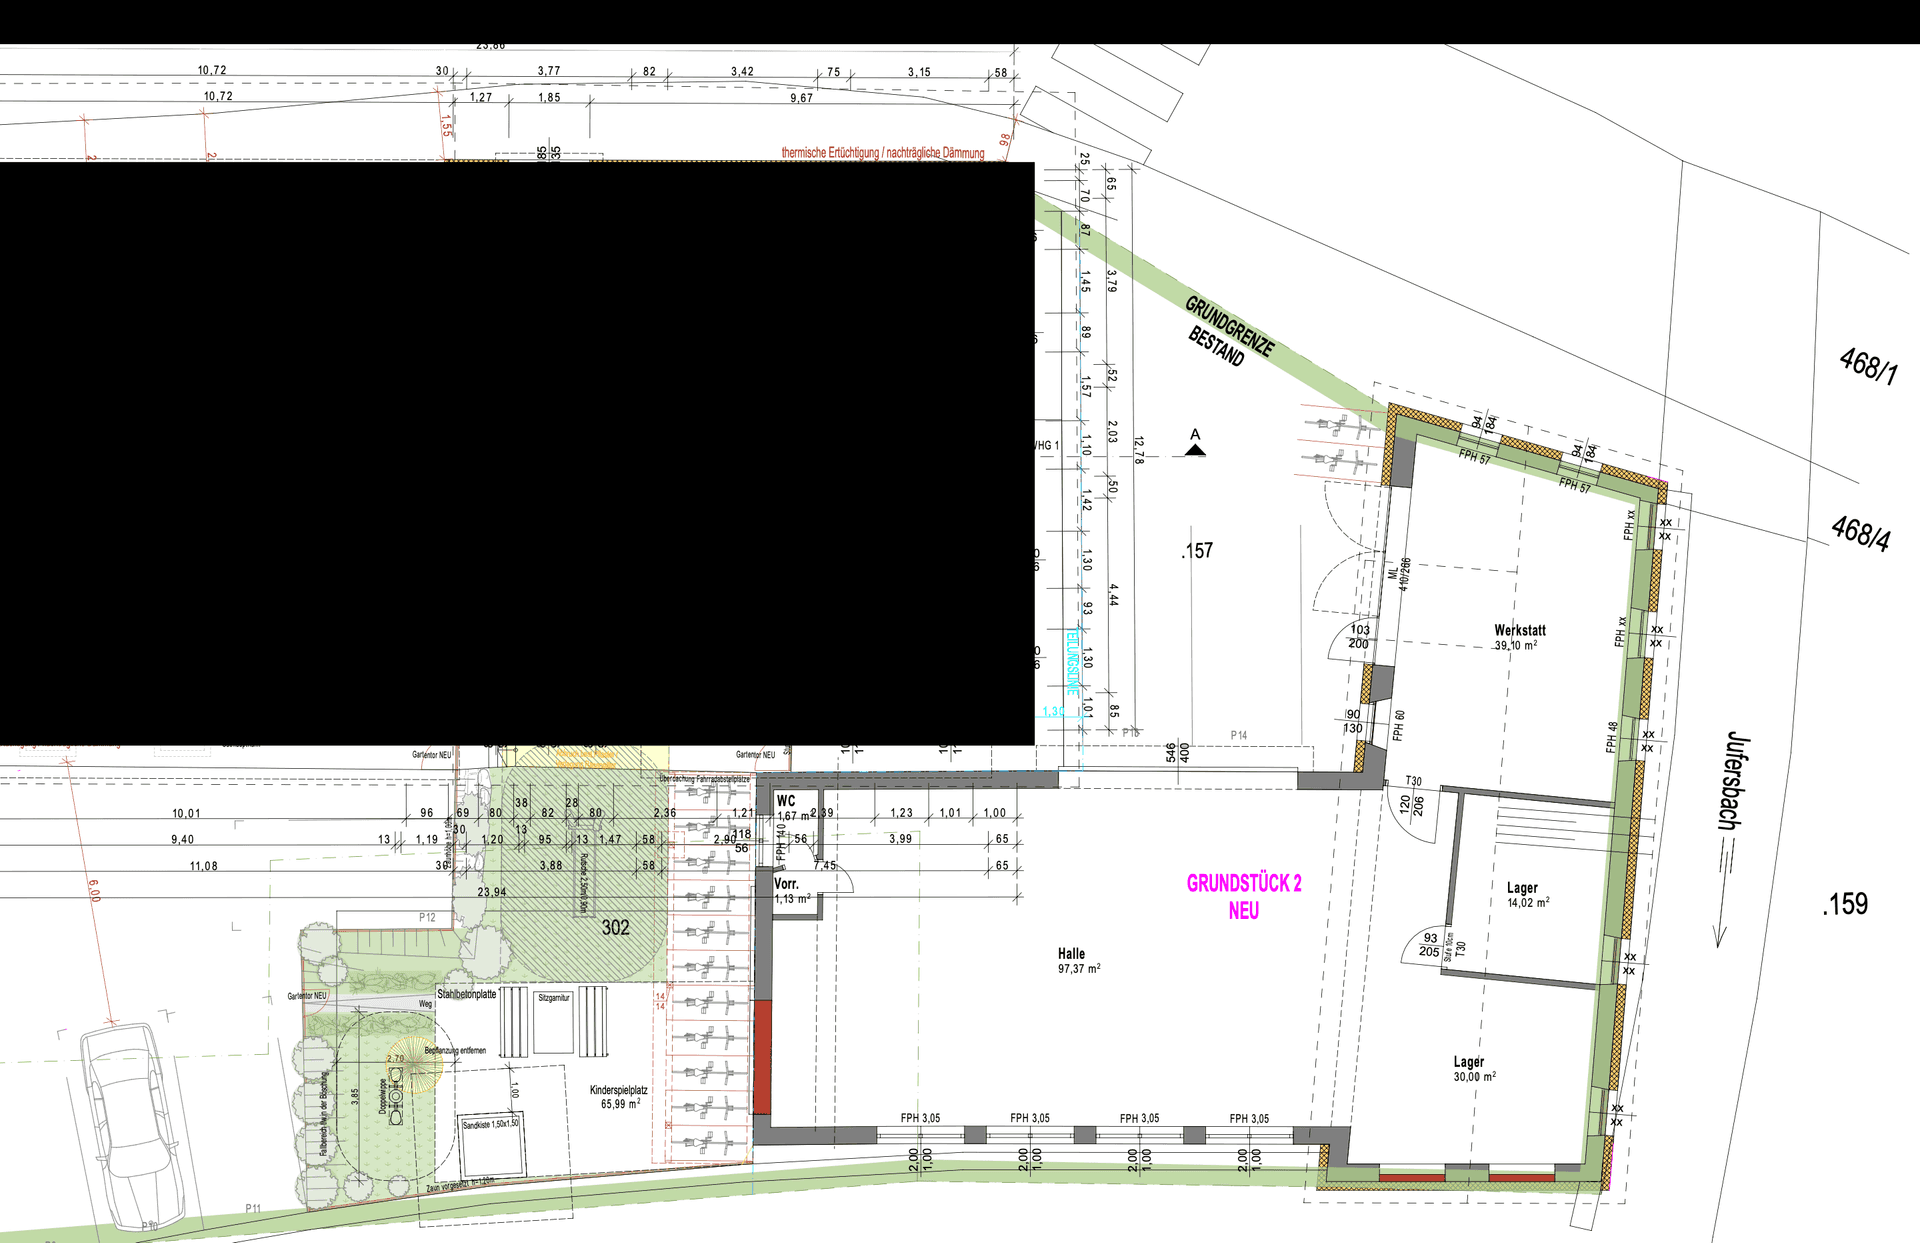Click the "Halle" room label
This screenshot has height=1243, width=1920.
(x=1071, y=954)
